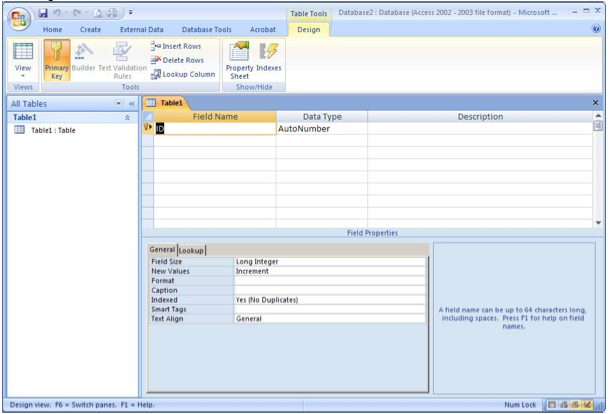Click the select-all corner of the design grid
The height and width of the screenshot is (414, 610).
pyautogui.click(x=148, y=117)
